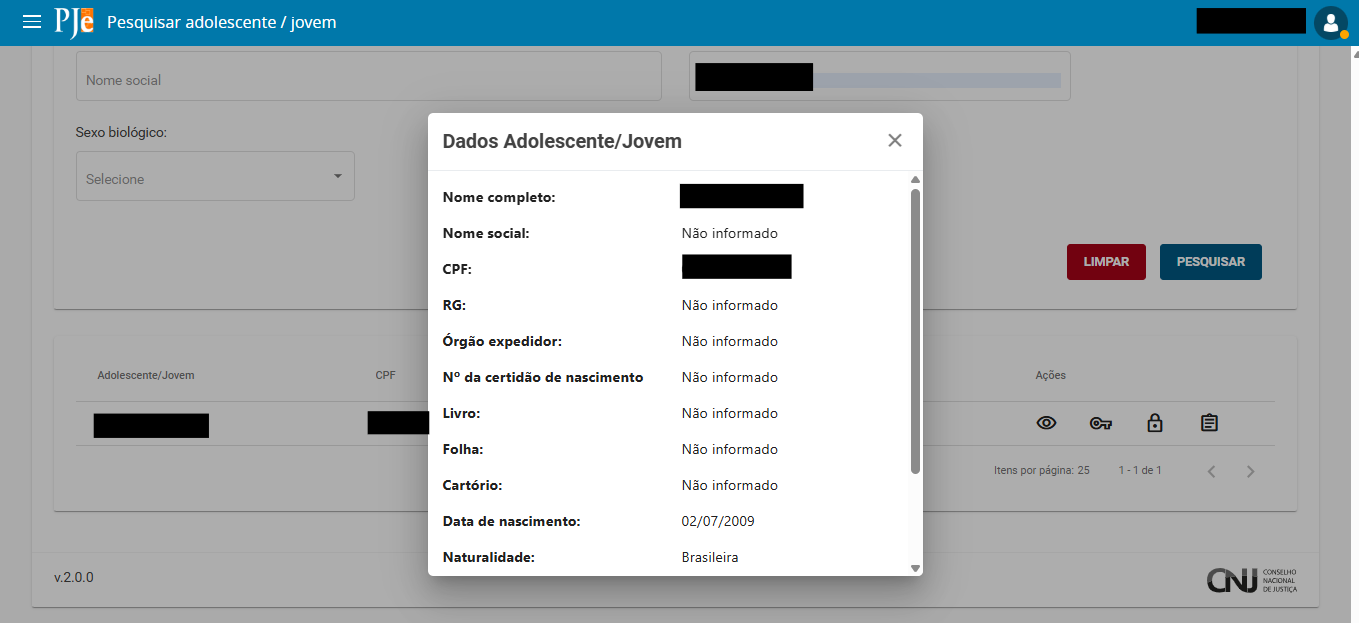Open the user account avatar menu
This screenshot has width=1359, height=623.
click(x=1331, y=21)
